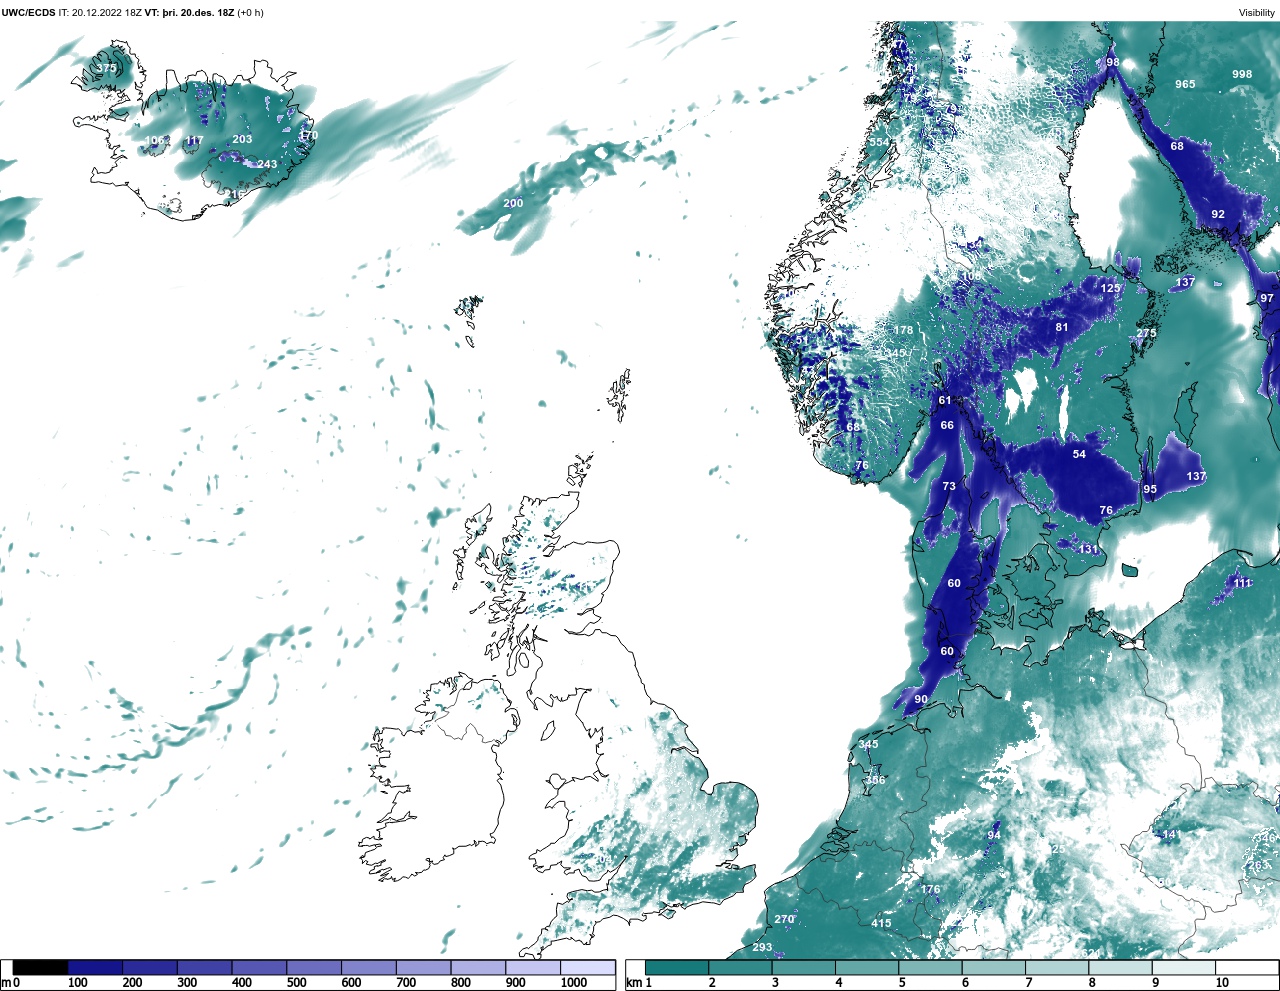
Task: Click the 'km' unit label of right legend
Action: 632,983
